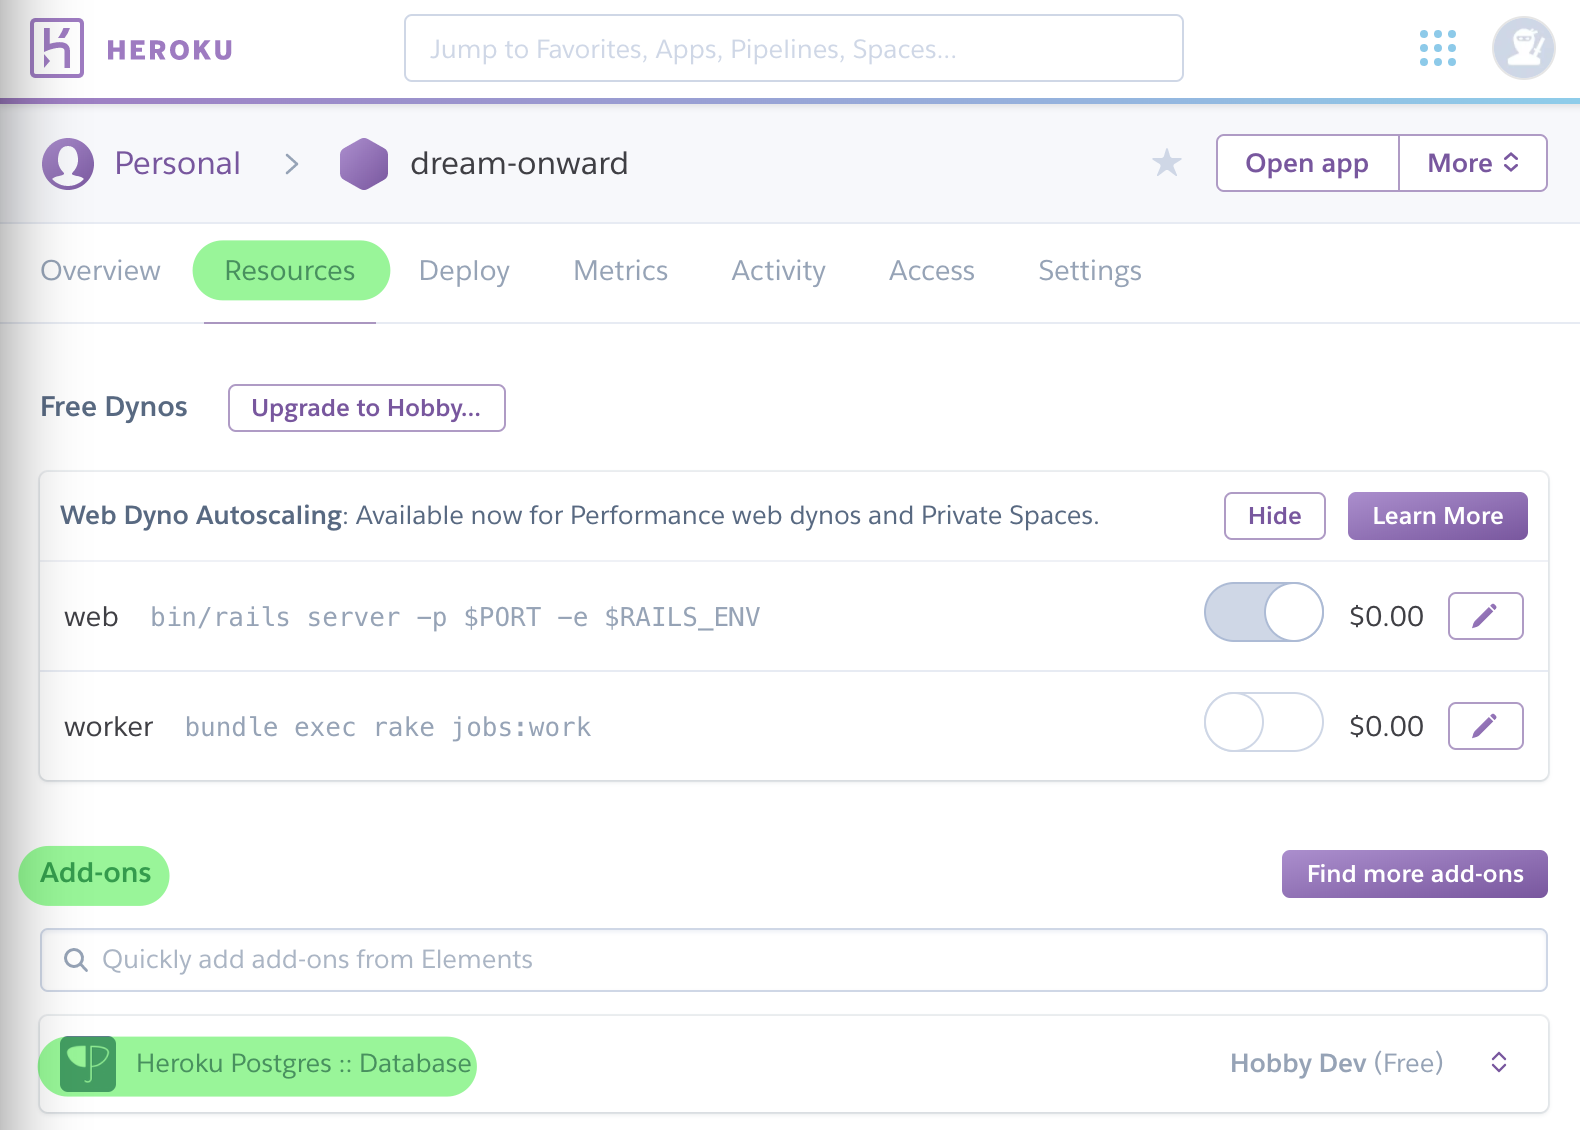Focus the Jump to Favorites search box
The width and height of the screenshot is (1580, 1130).
point(794,48)
